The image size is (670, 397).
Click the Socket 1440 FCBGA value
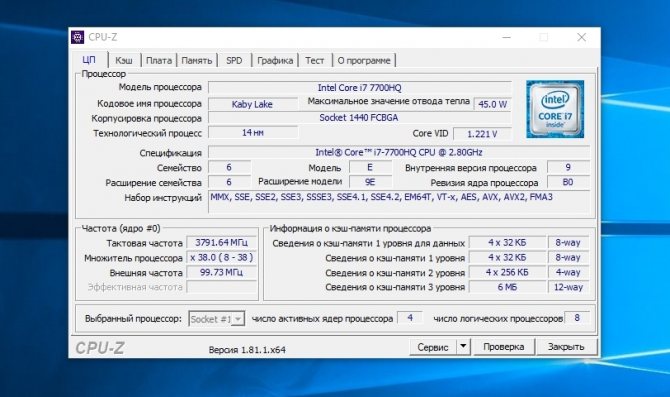tap(359, 118)
